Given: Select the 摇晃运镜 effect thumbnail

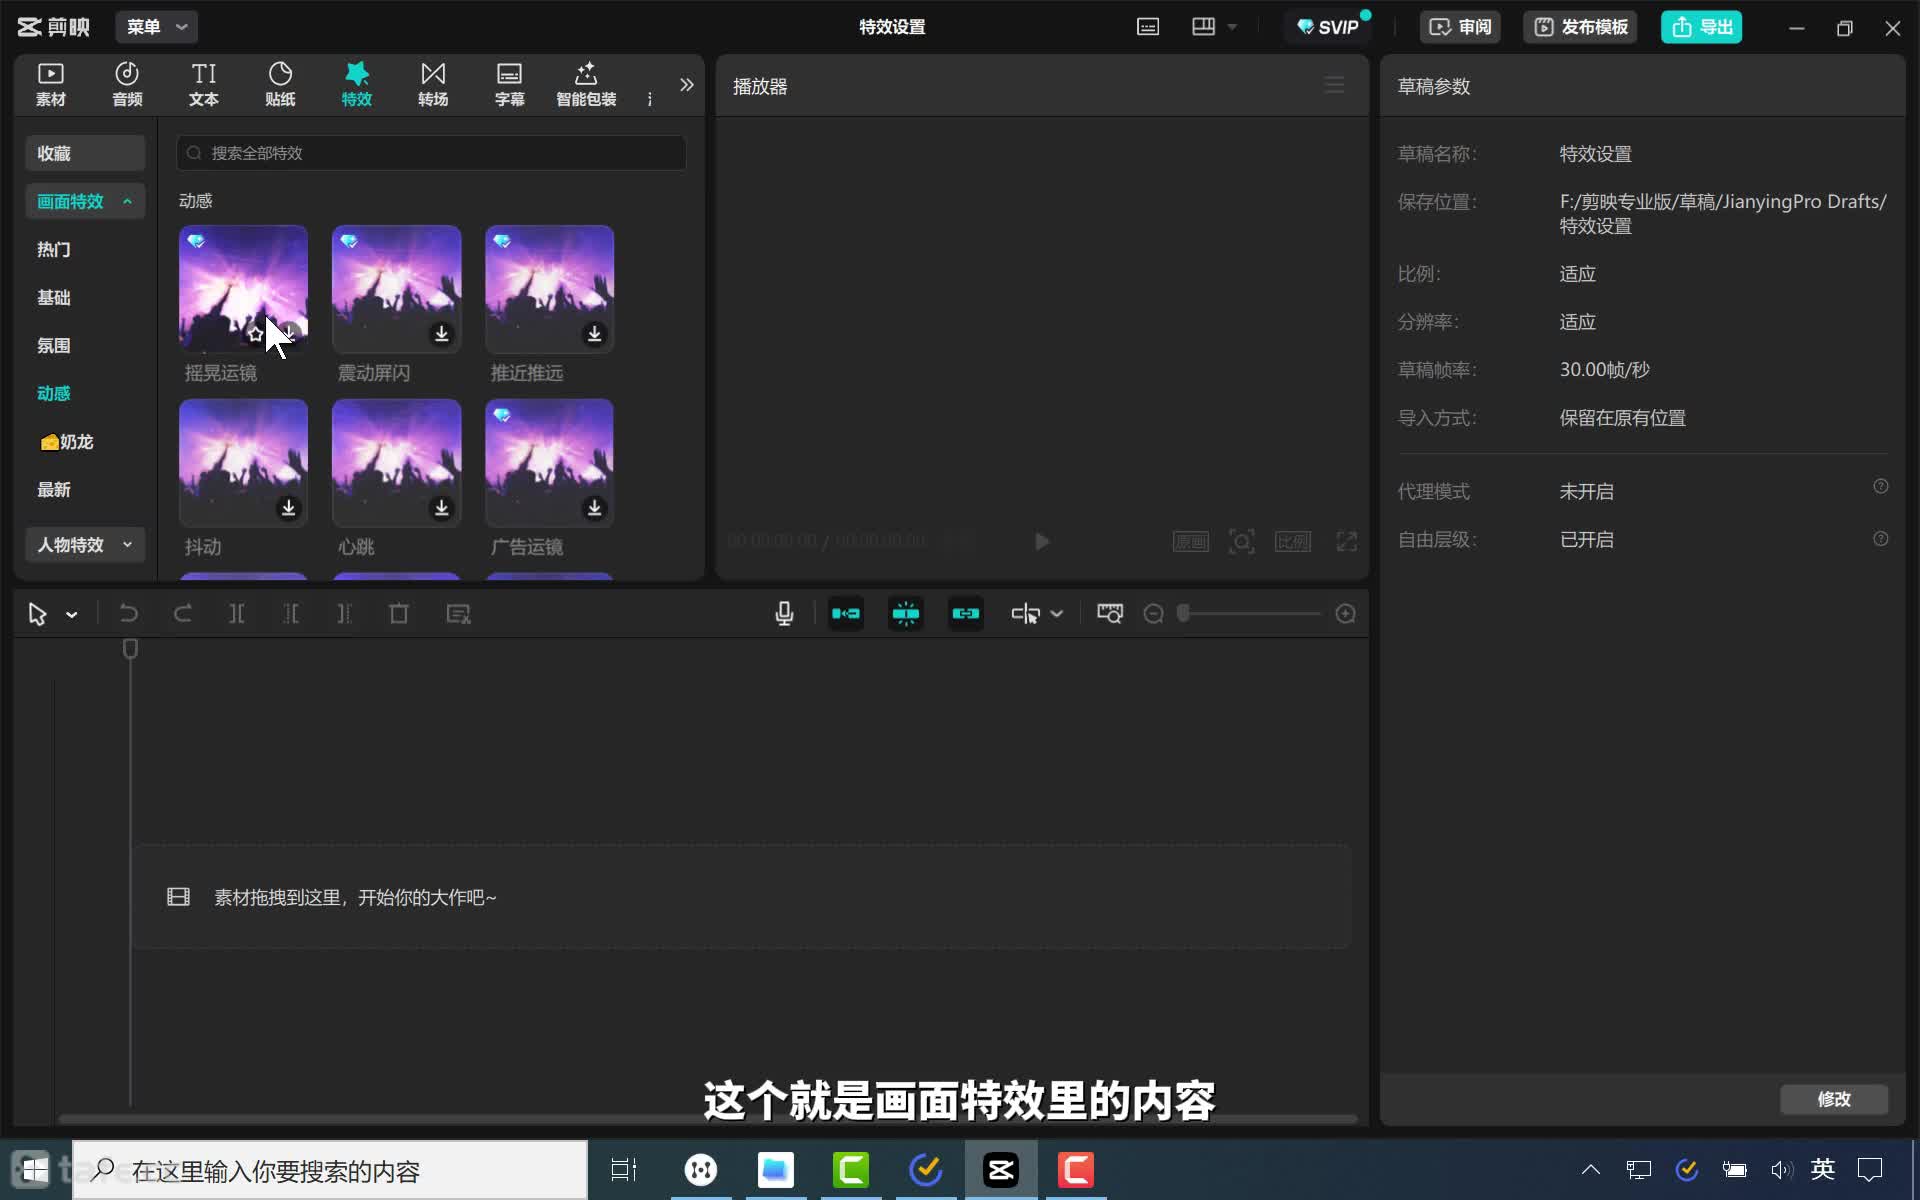Looking at the screenshot, I should click(x=243, y=288).
